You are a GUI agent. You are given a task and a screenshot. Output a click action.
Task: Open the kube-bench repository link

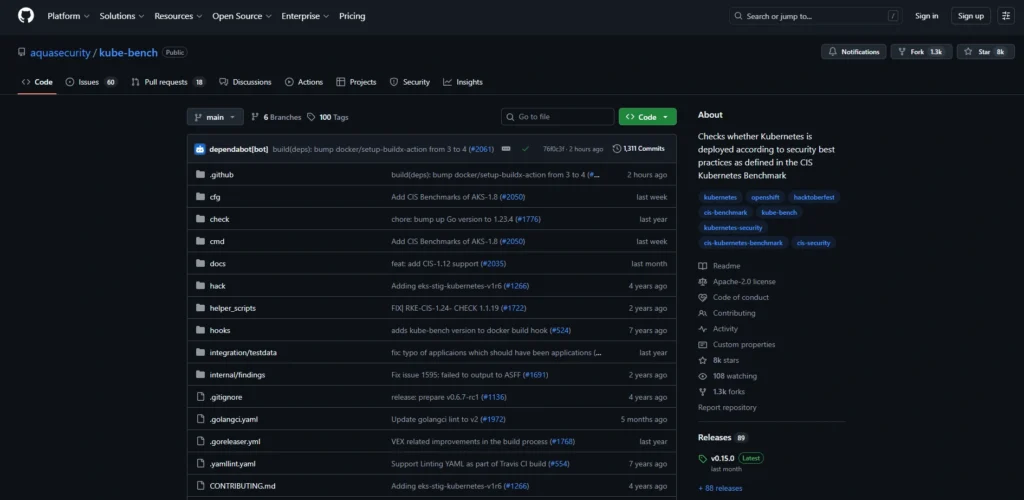click(x=128, y=53)
